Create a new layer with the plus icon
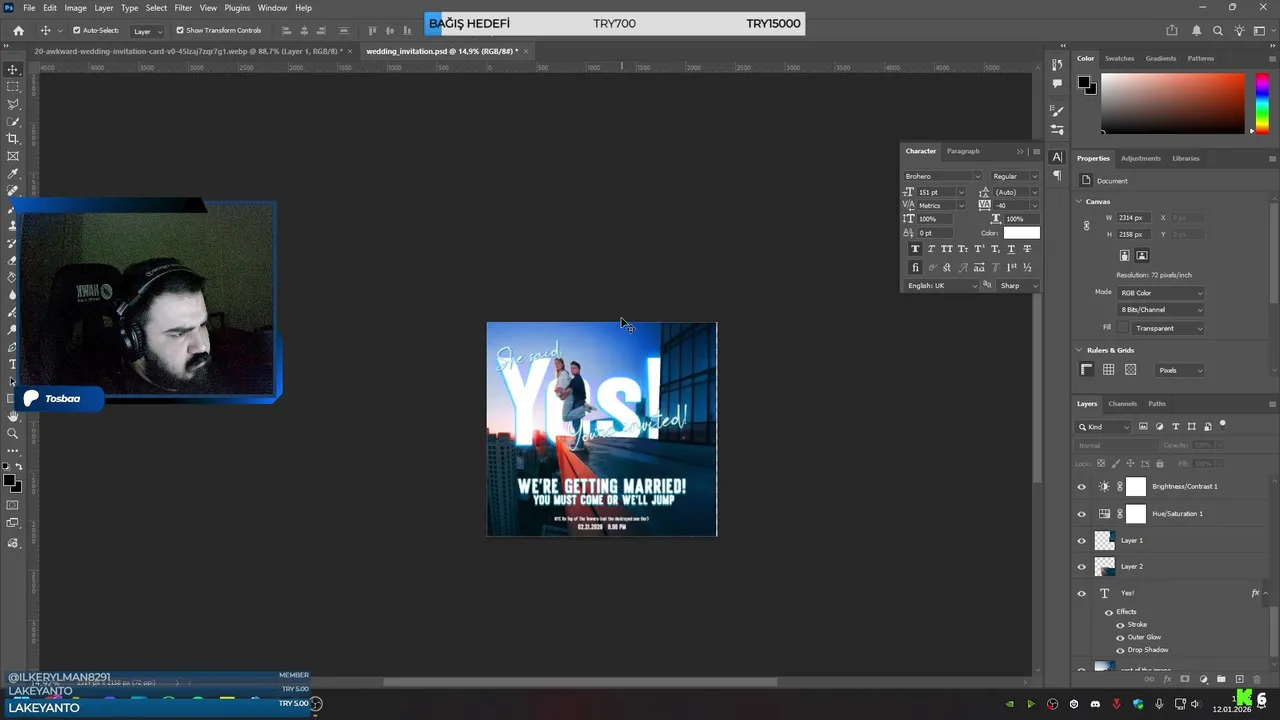1280x720 pixels. click(x=1240, y=679)
